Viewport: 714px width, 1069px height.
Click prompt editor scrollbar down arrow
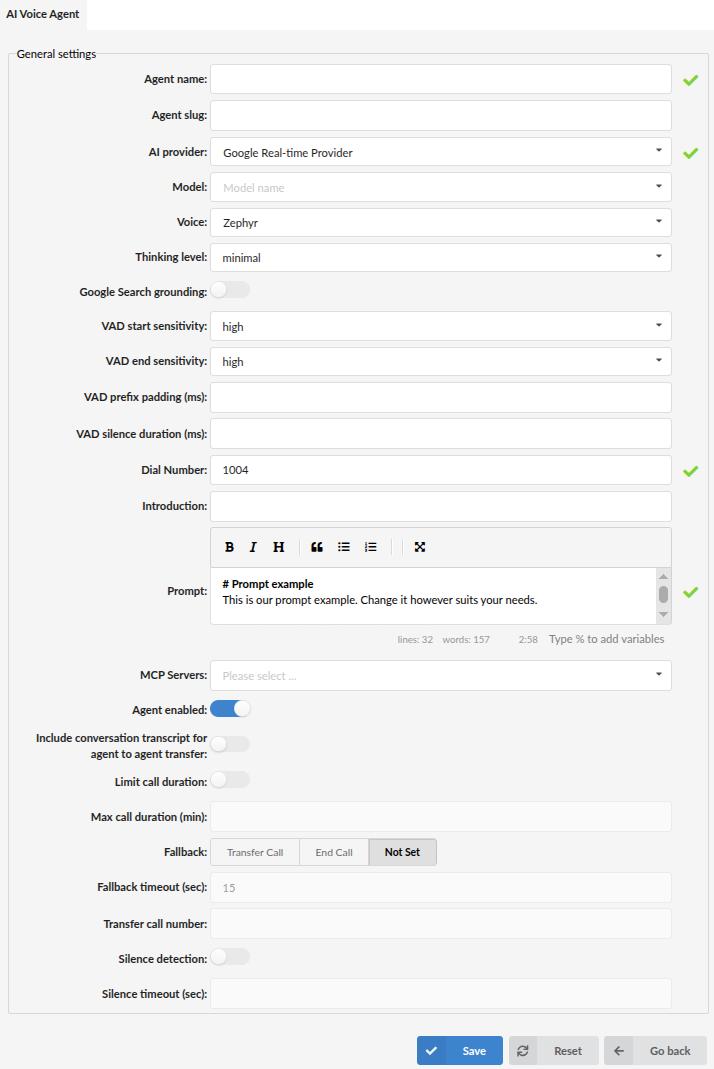(664, 615)
